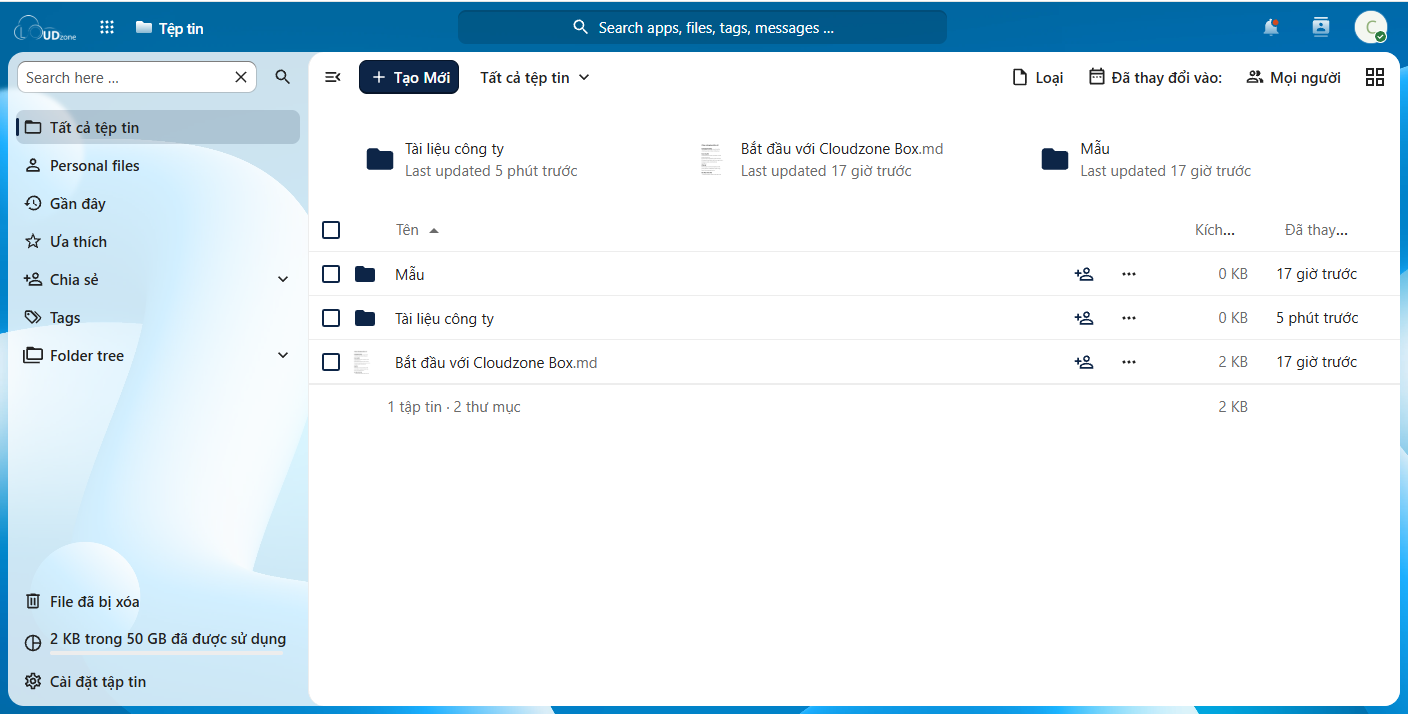Open the Mẫu recent card folder
The image size is (1408, 714).
click(x=1146, y=159)
